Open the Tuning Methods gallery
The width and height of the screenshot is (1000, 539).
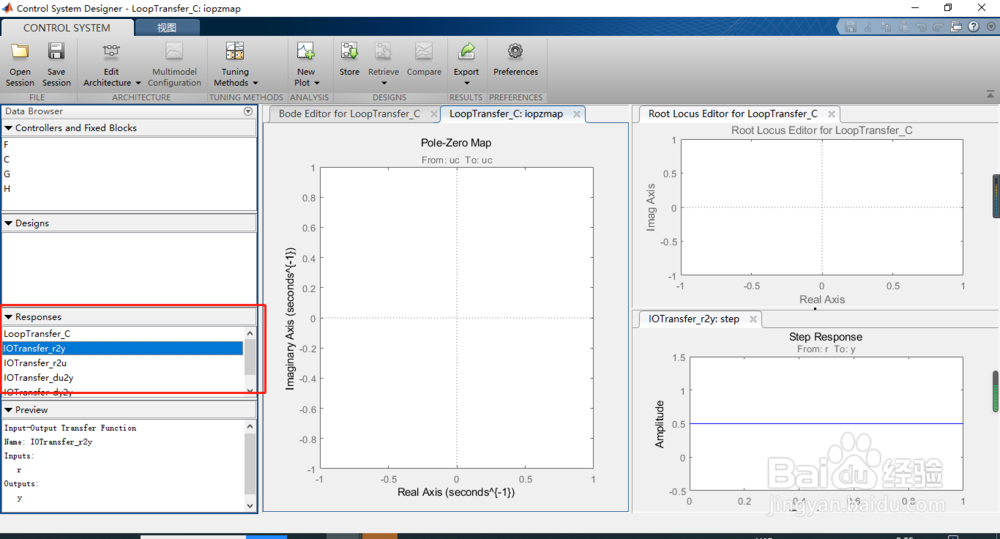click(x=235, y=65)
